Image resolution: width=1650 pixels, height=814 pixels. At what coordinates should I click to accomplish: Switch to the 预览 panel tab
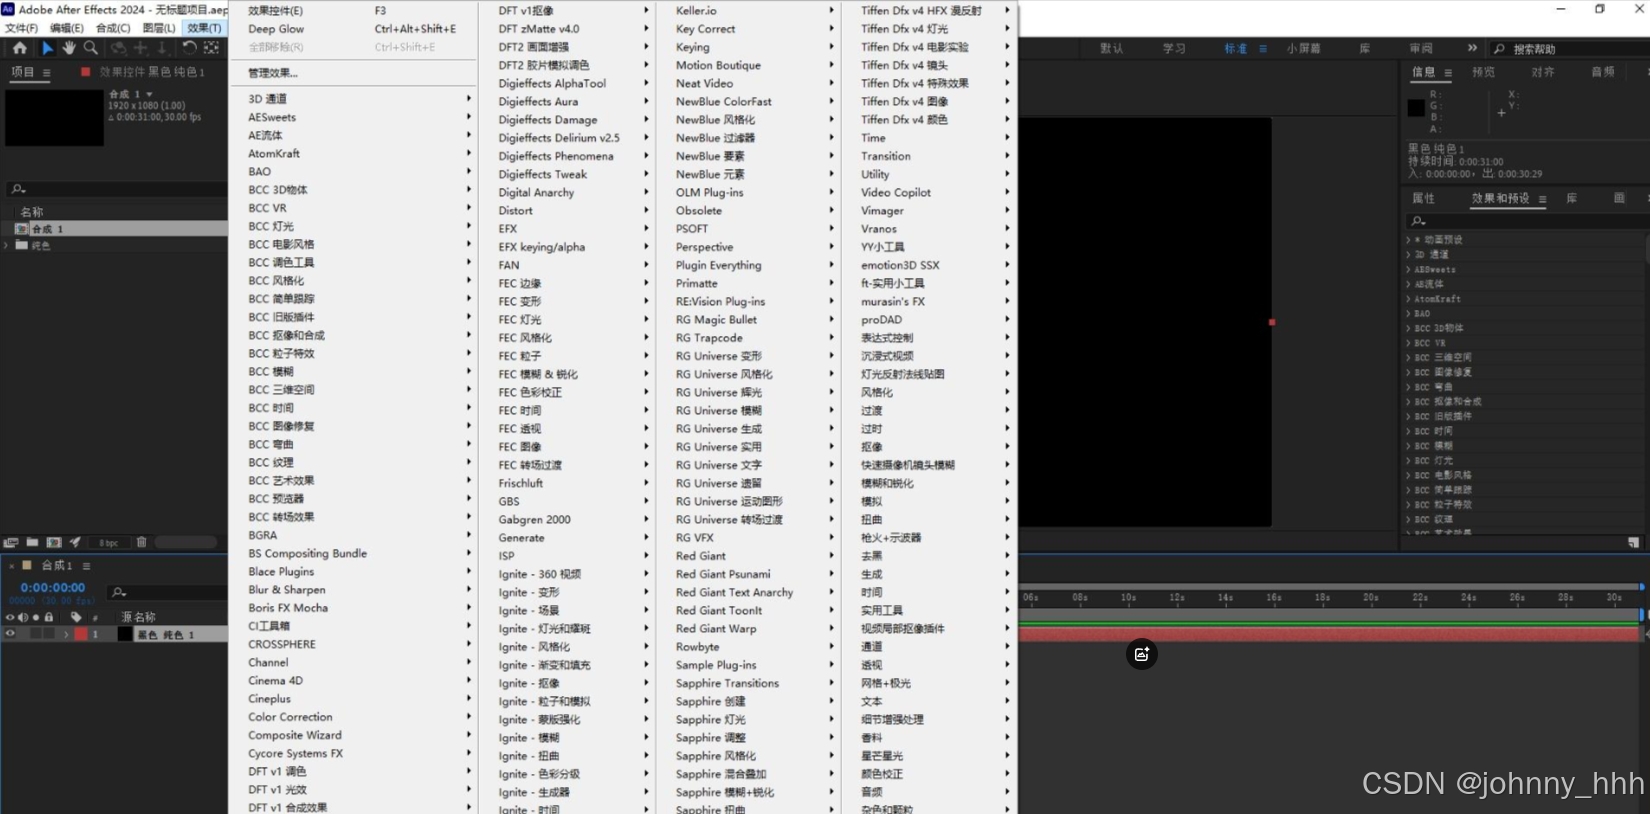tap(1483, 72)
